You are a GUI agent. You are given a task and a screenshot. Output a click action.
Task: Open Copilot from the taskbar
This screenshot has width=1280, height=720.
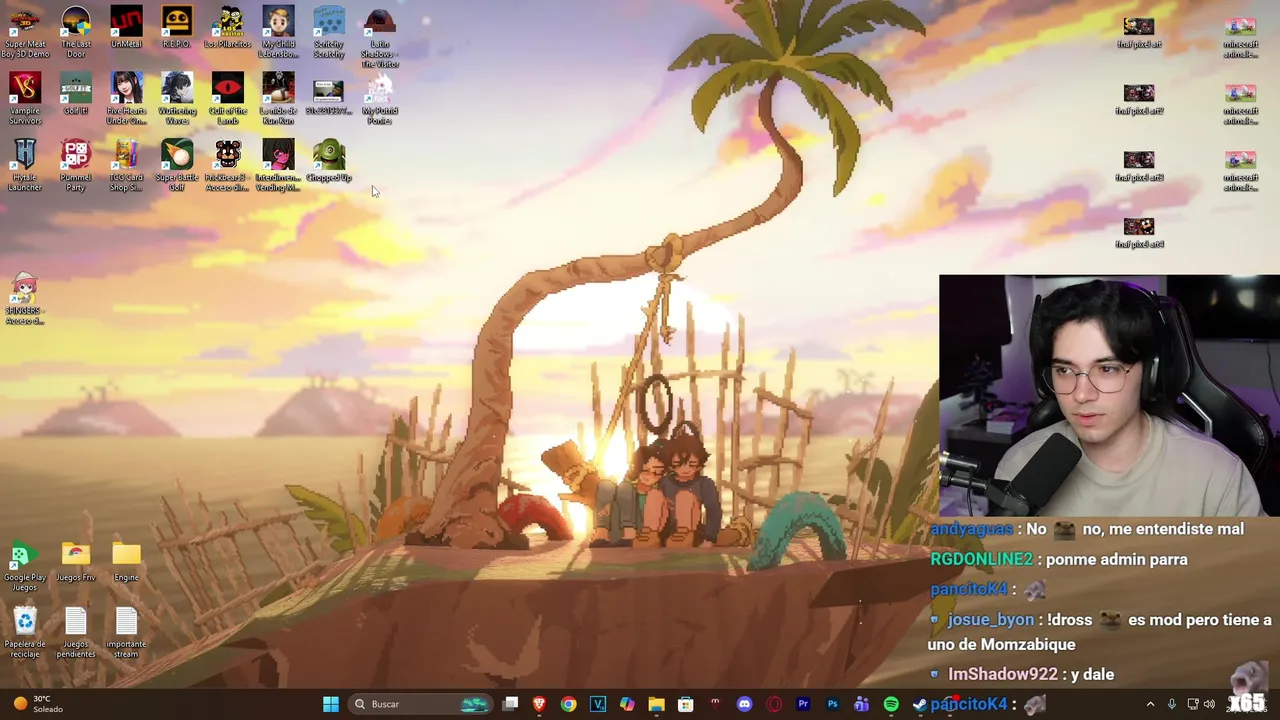click(x=627, y=704)
